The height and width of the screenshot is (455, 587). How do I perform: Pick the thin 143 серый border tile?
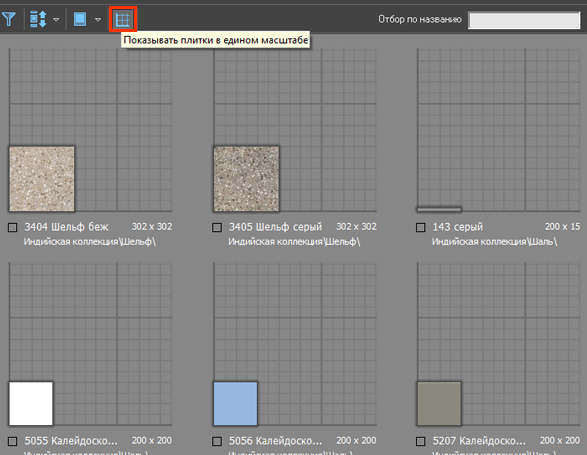click(439, 209)
